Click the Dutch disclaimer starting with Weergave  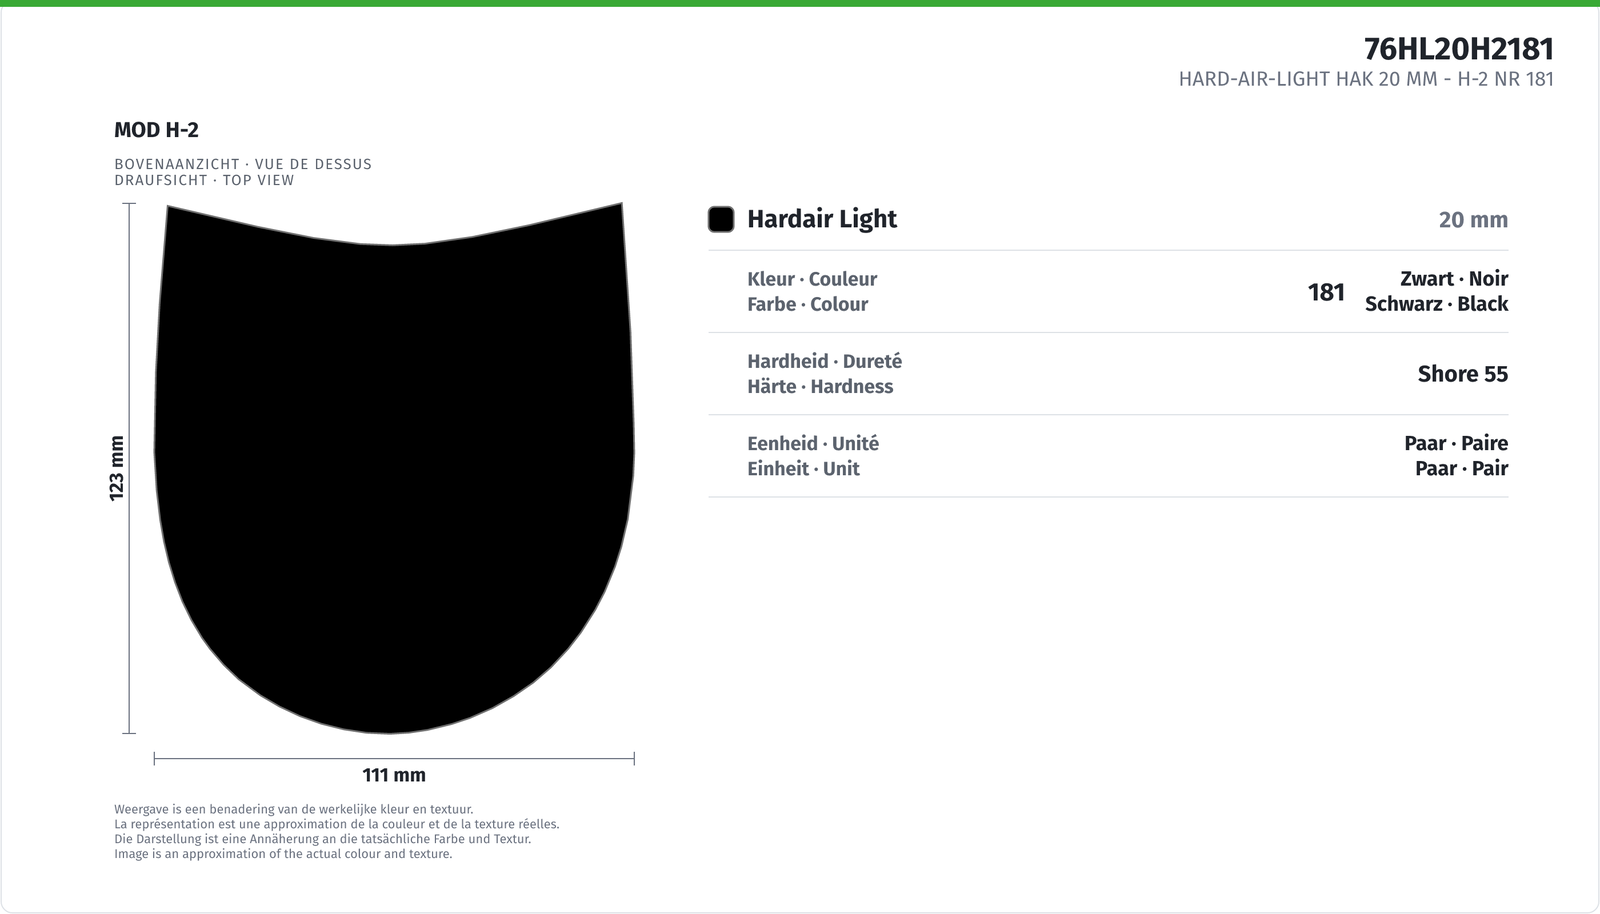pos(294,810)
